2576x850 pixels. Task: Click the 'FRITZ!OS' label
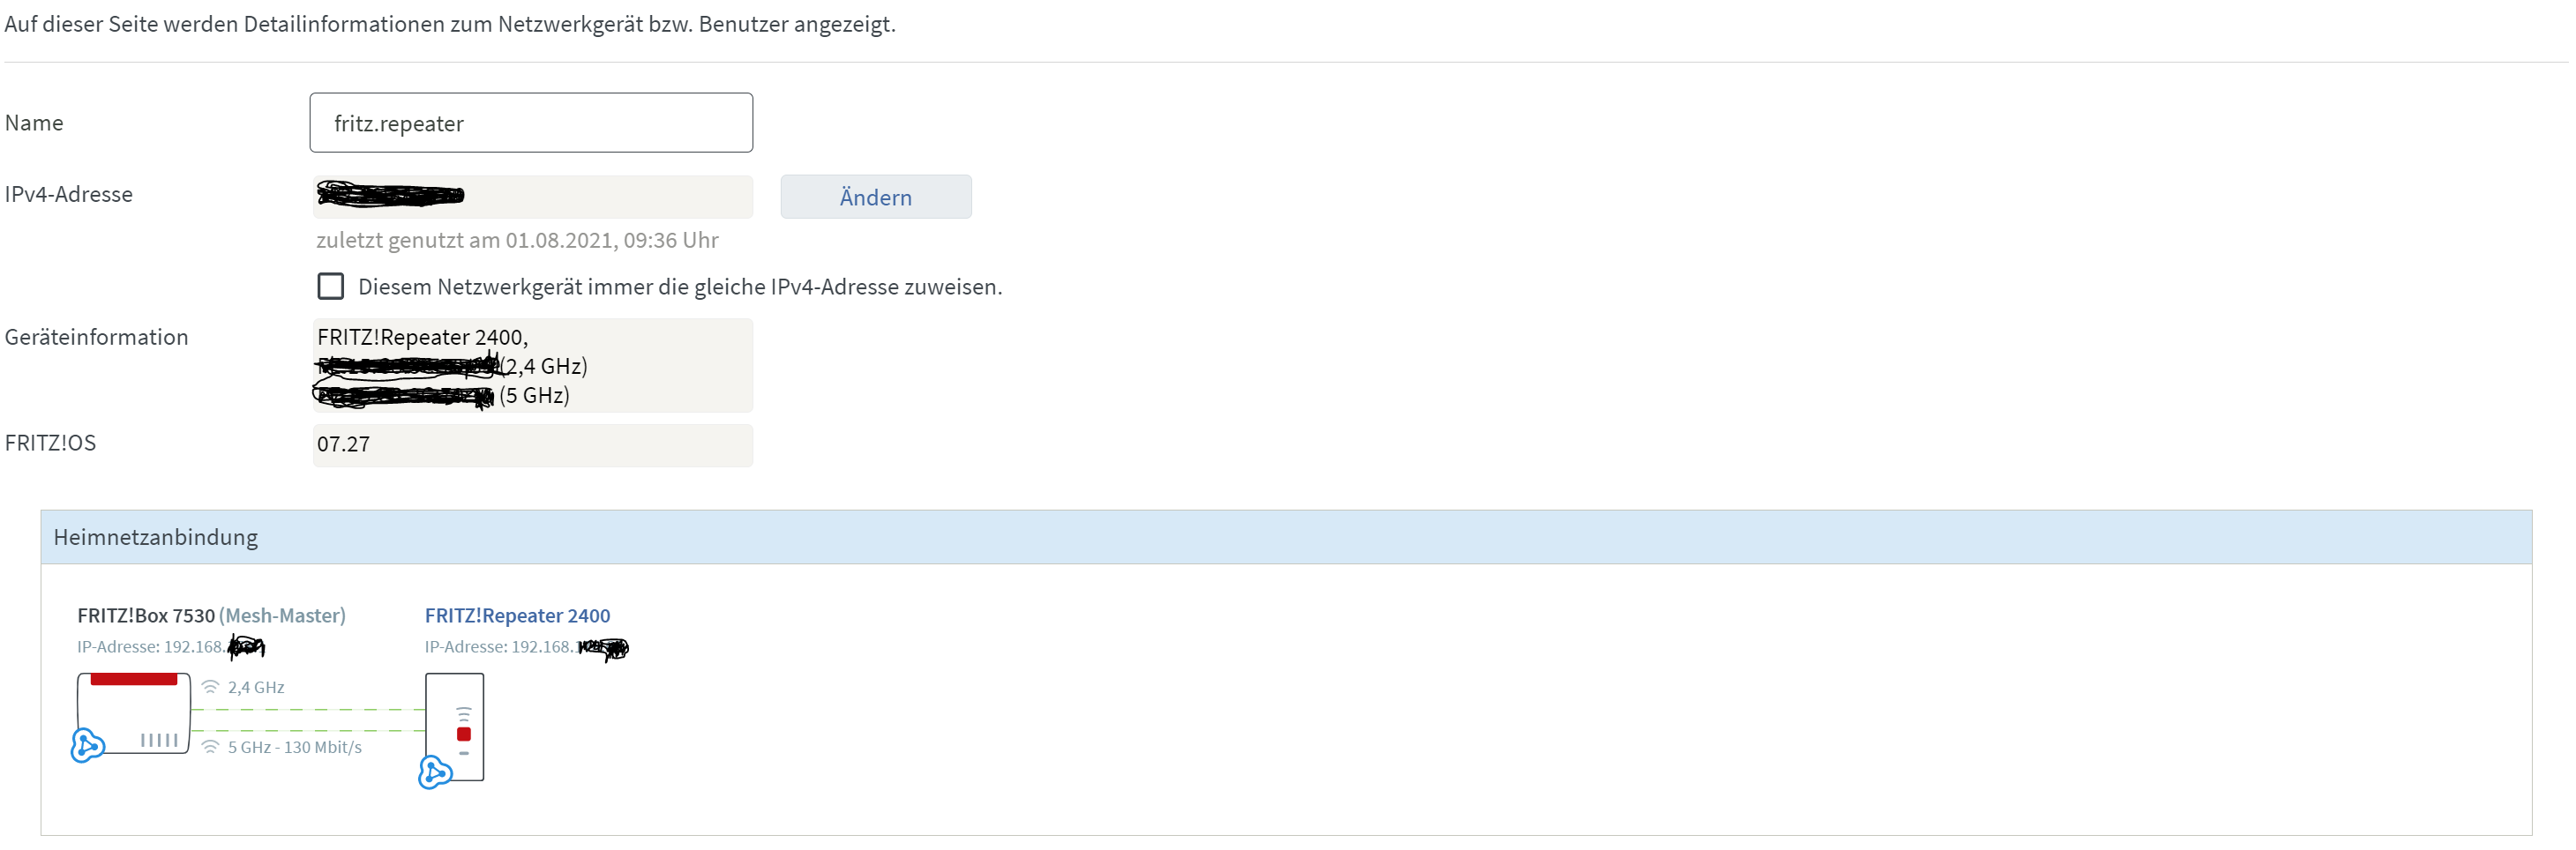click(x=50, y=443)
